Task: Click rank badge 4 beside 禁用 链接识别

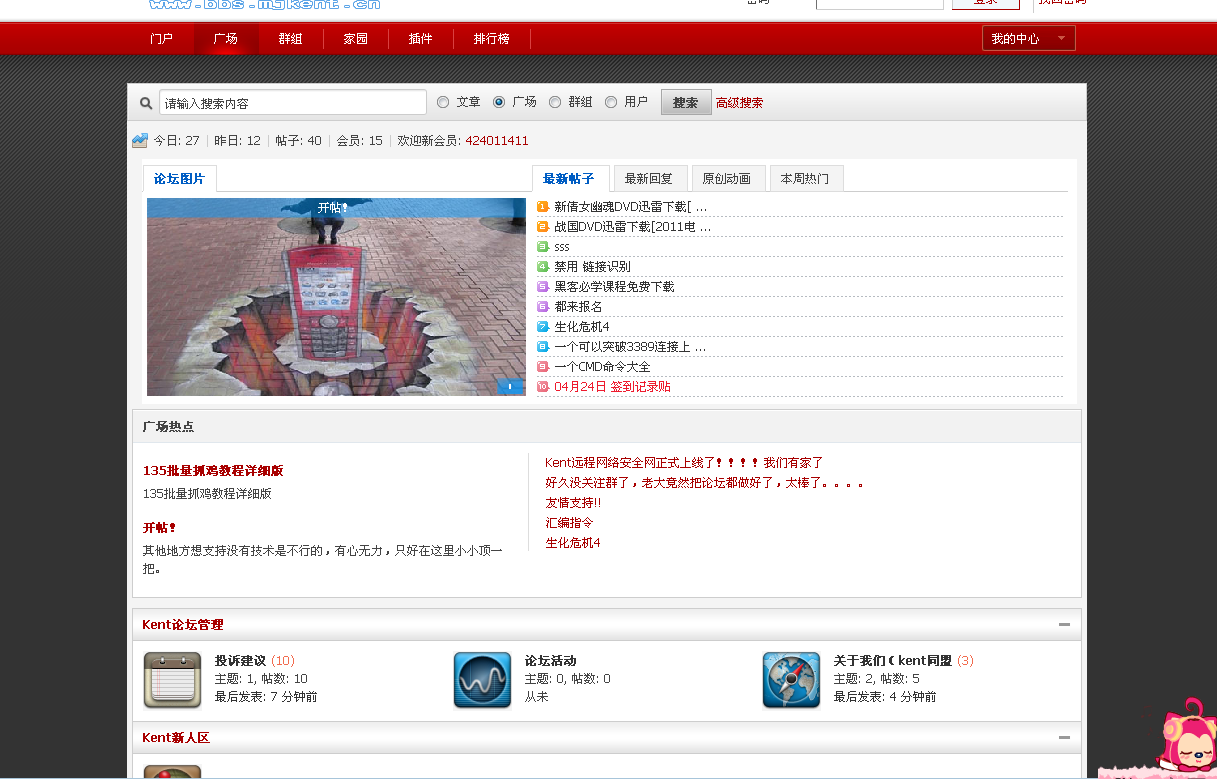Action: tap(543, 267)
